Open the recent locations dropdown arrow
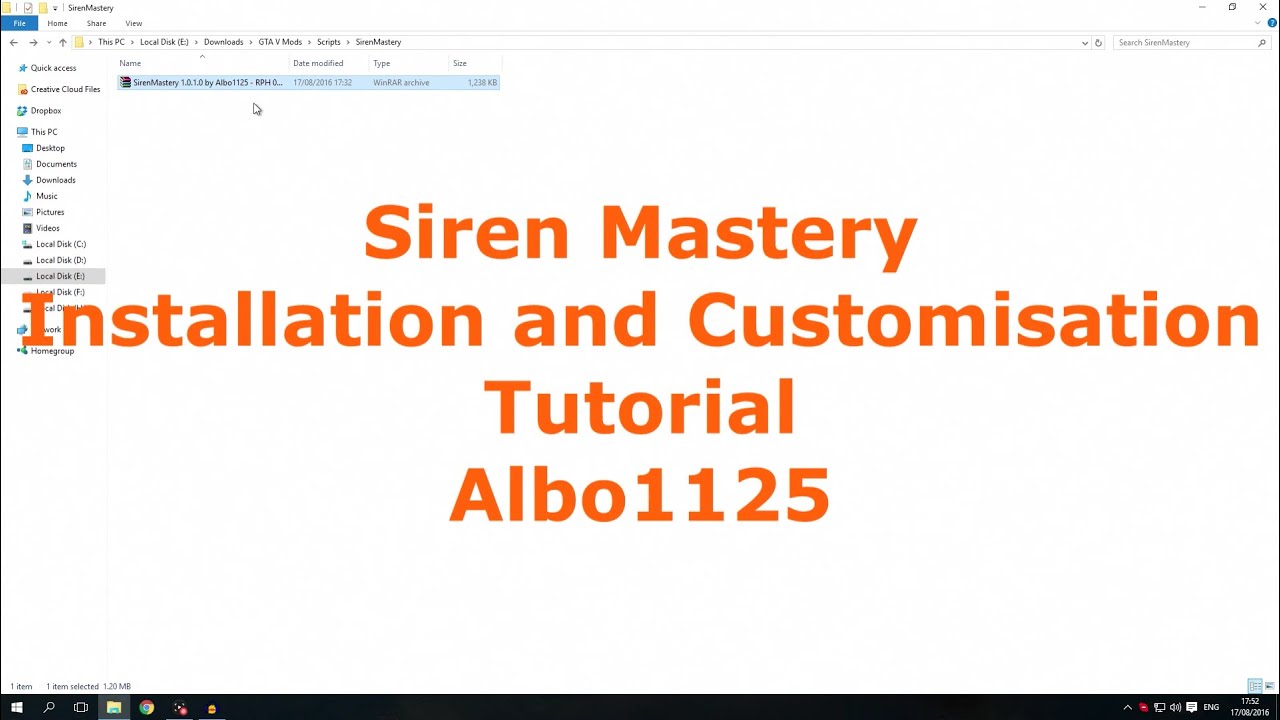 pyautogui.click(x=48, y=42)
